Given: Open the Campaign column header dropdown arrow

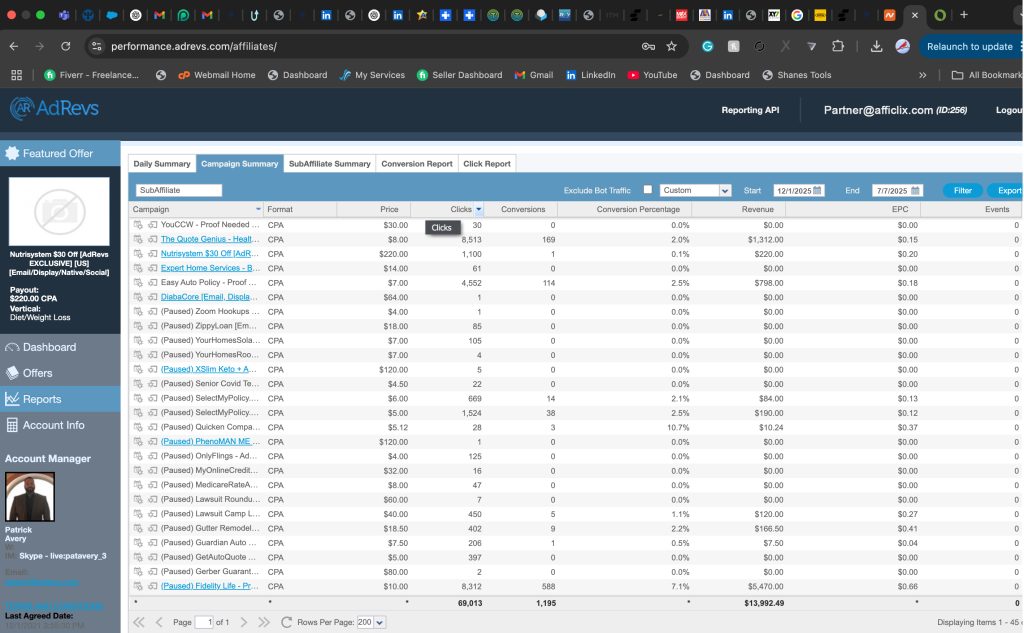Looking at the screenshot, I should (258, 209).
